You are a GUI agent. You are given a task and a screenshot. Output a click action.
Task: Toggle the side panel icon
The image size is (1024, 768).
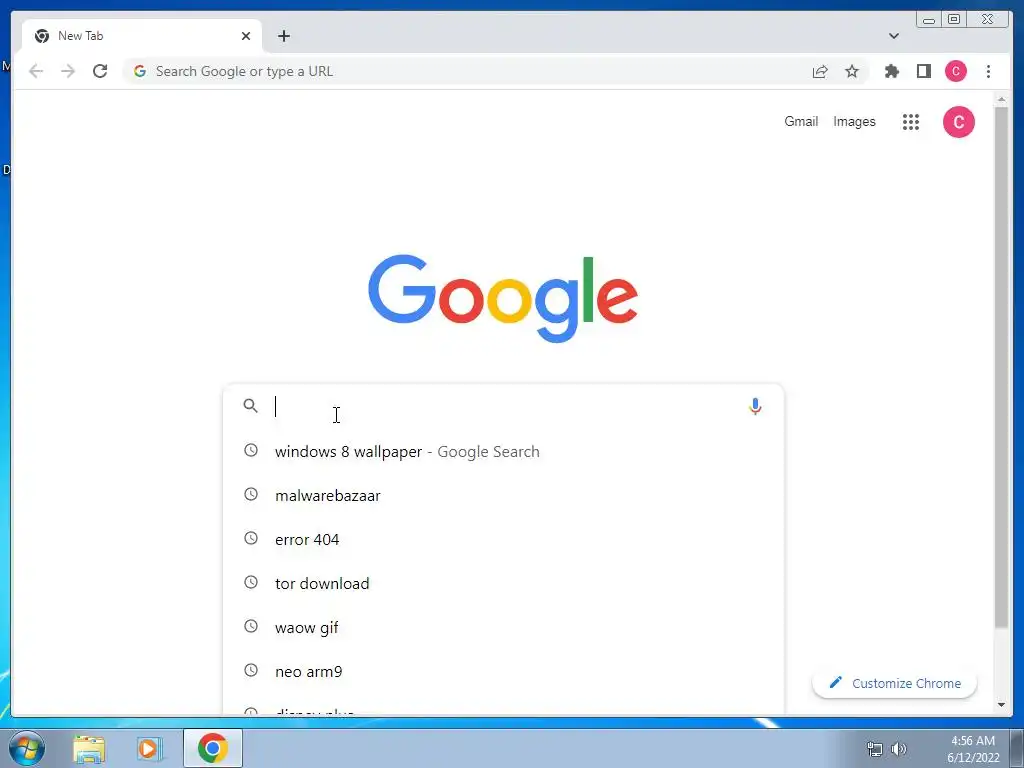tap(923, 71)
